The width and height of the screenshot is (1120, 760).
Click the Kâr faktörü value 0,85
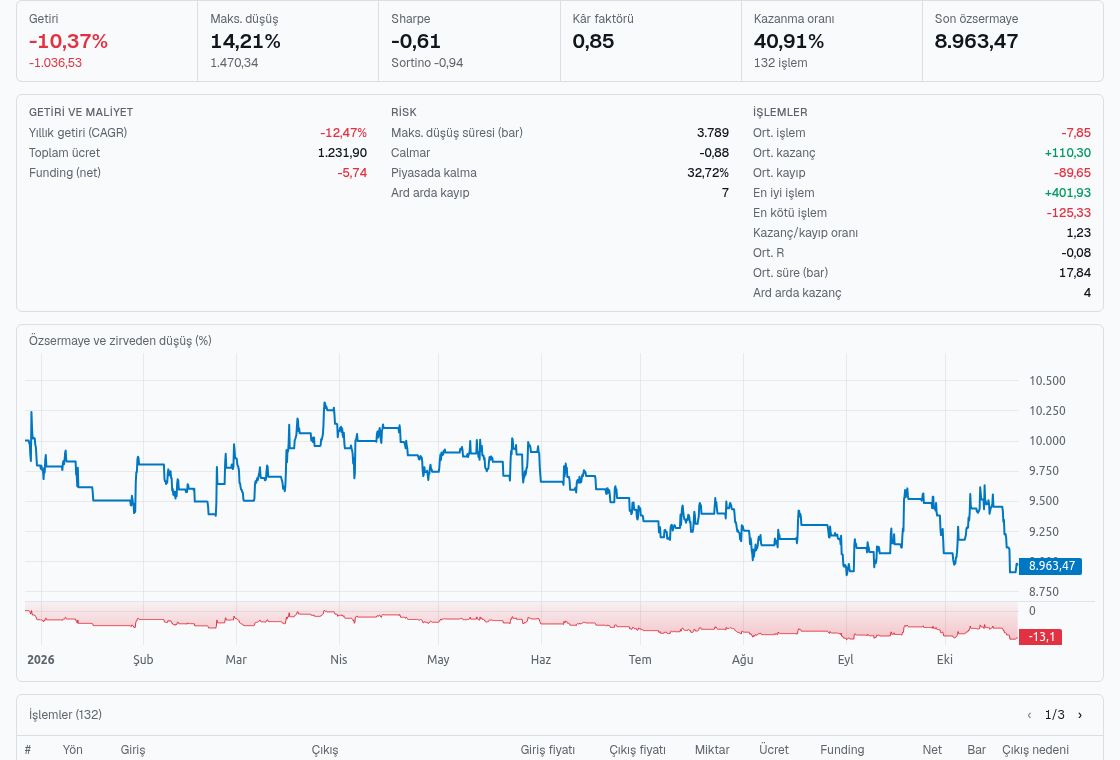593,41
